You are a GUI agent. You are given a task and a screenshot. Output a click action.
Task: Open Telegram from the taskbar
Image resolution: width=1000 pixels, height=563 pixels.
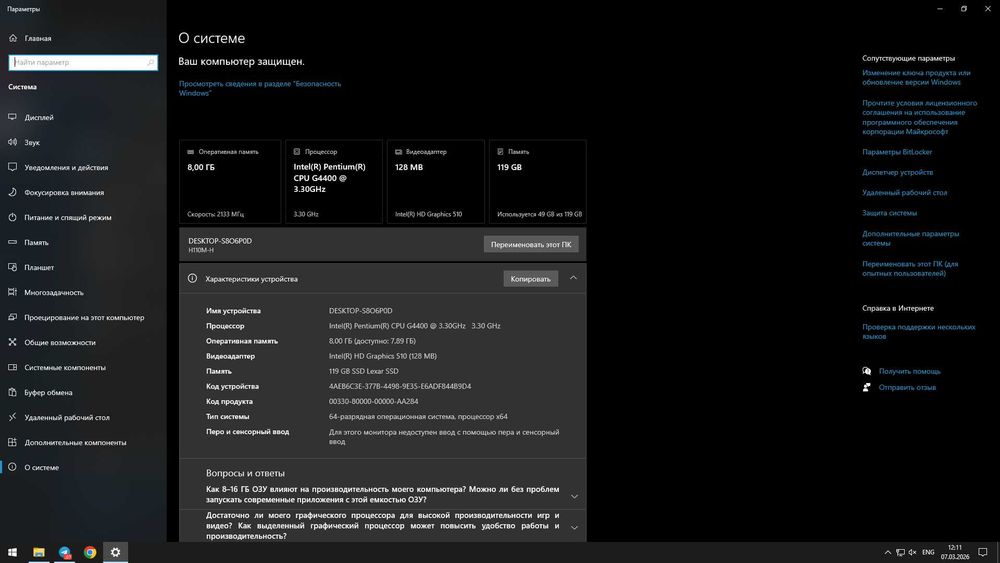(64, 552)
